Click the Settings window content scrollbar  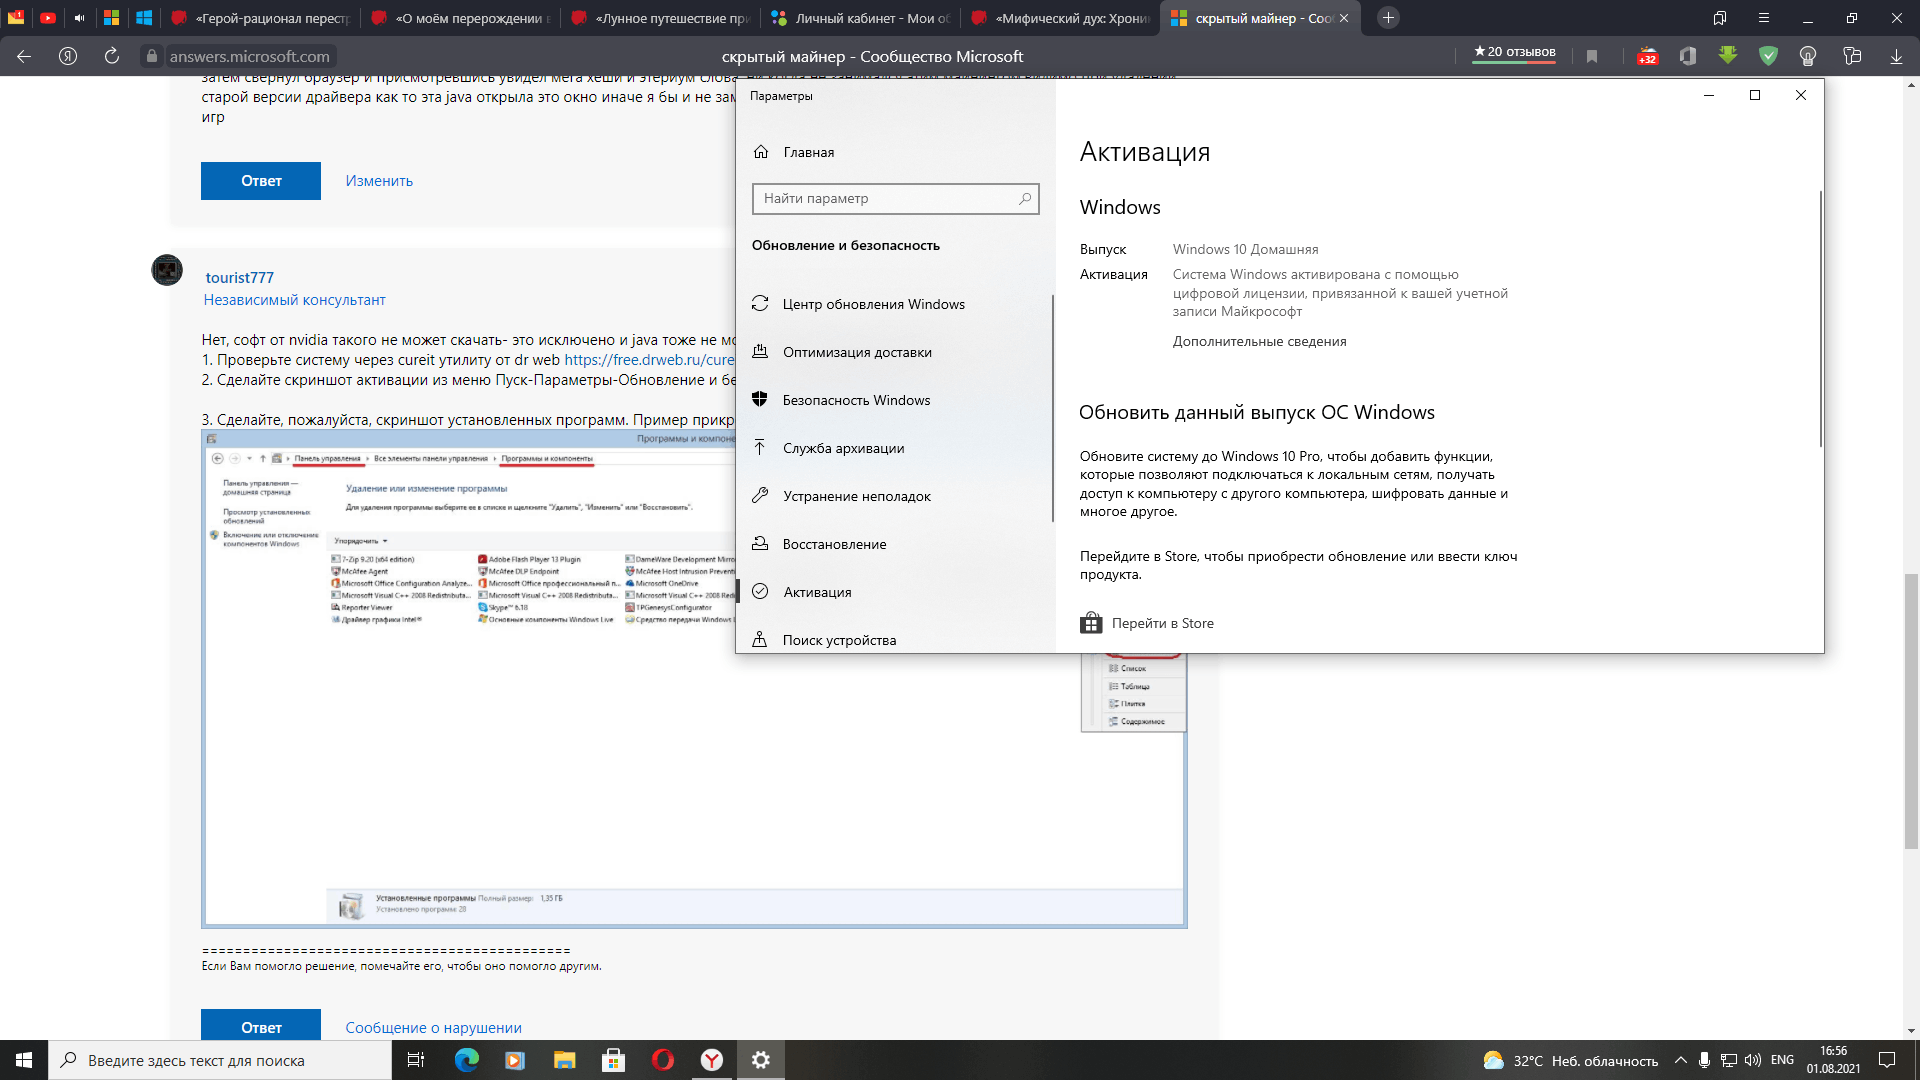coord(1820,318)
